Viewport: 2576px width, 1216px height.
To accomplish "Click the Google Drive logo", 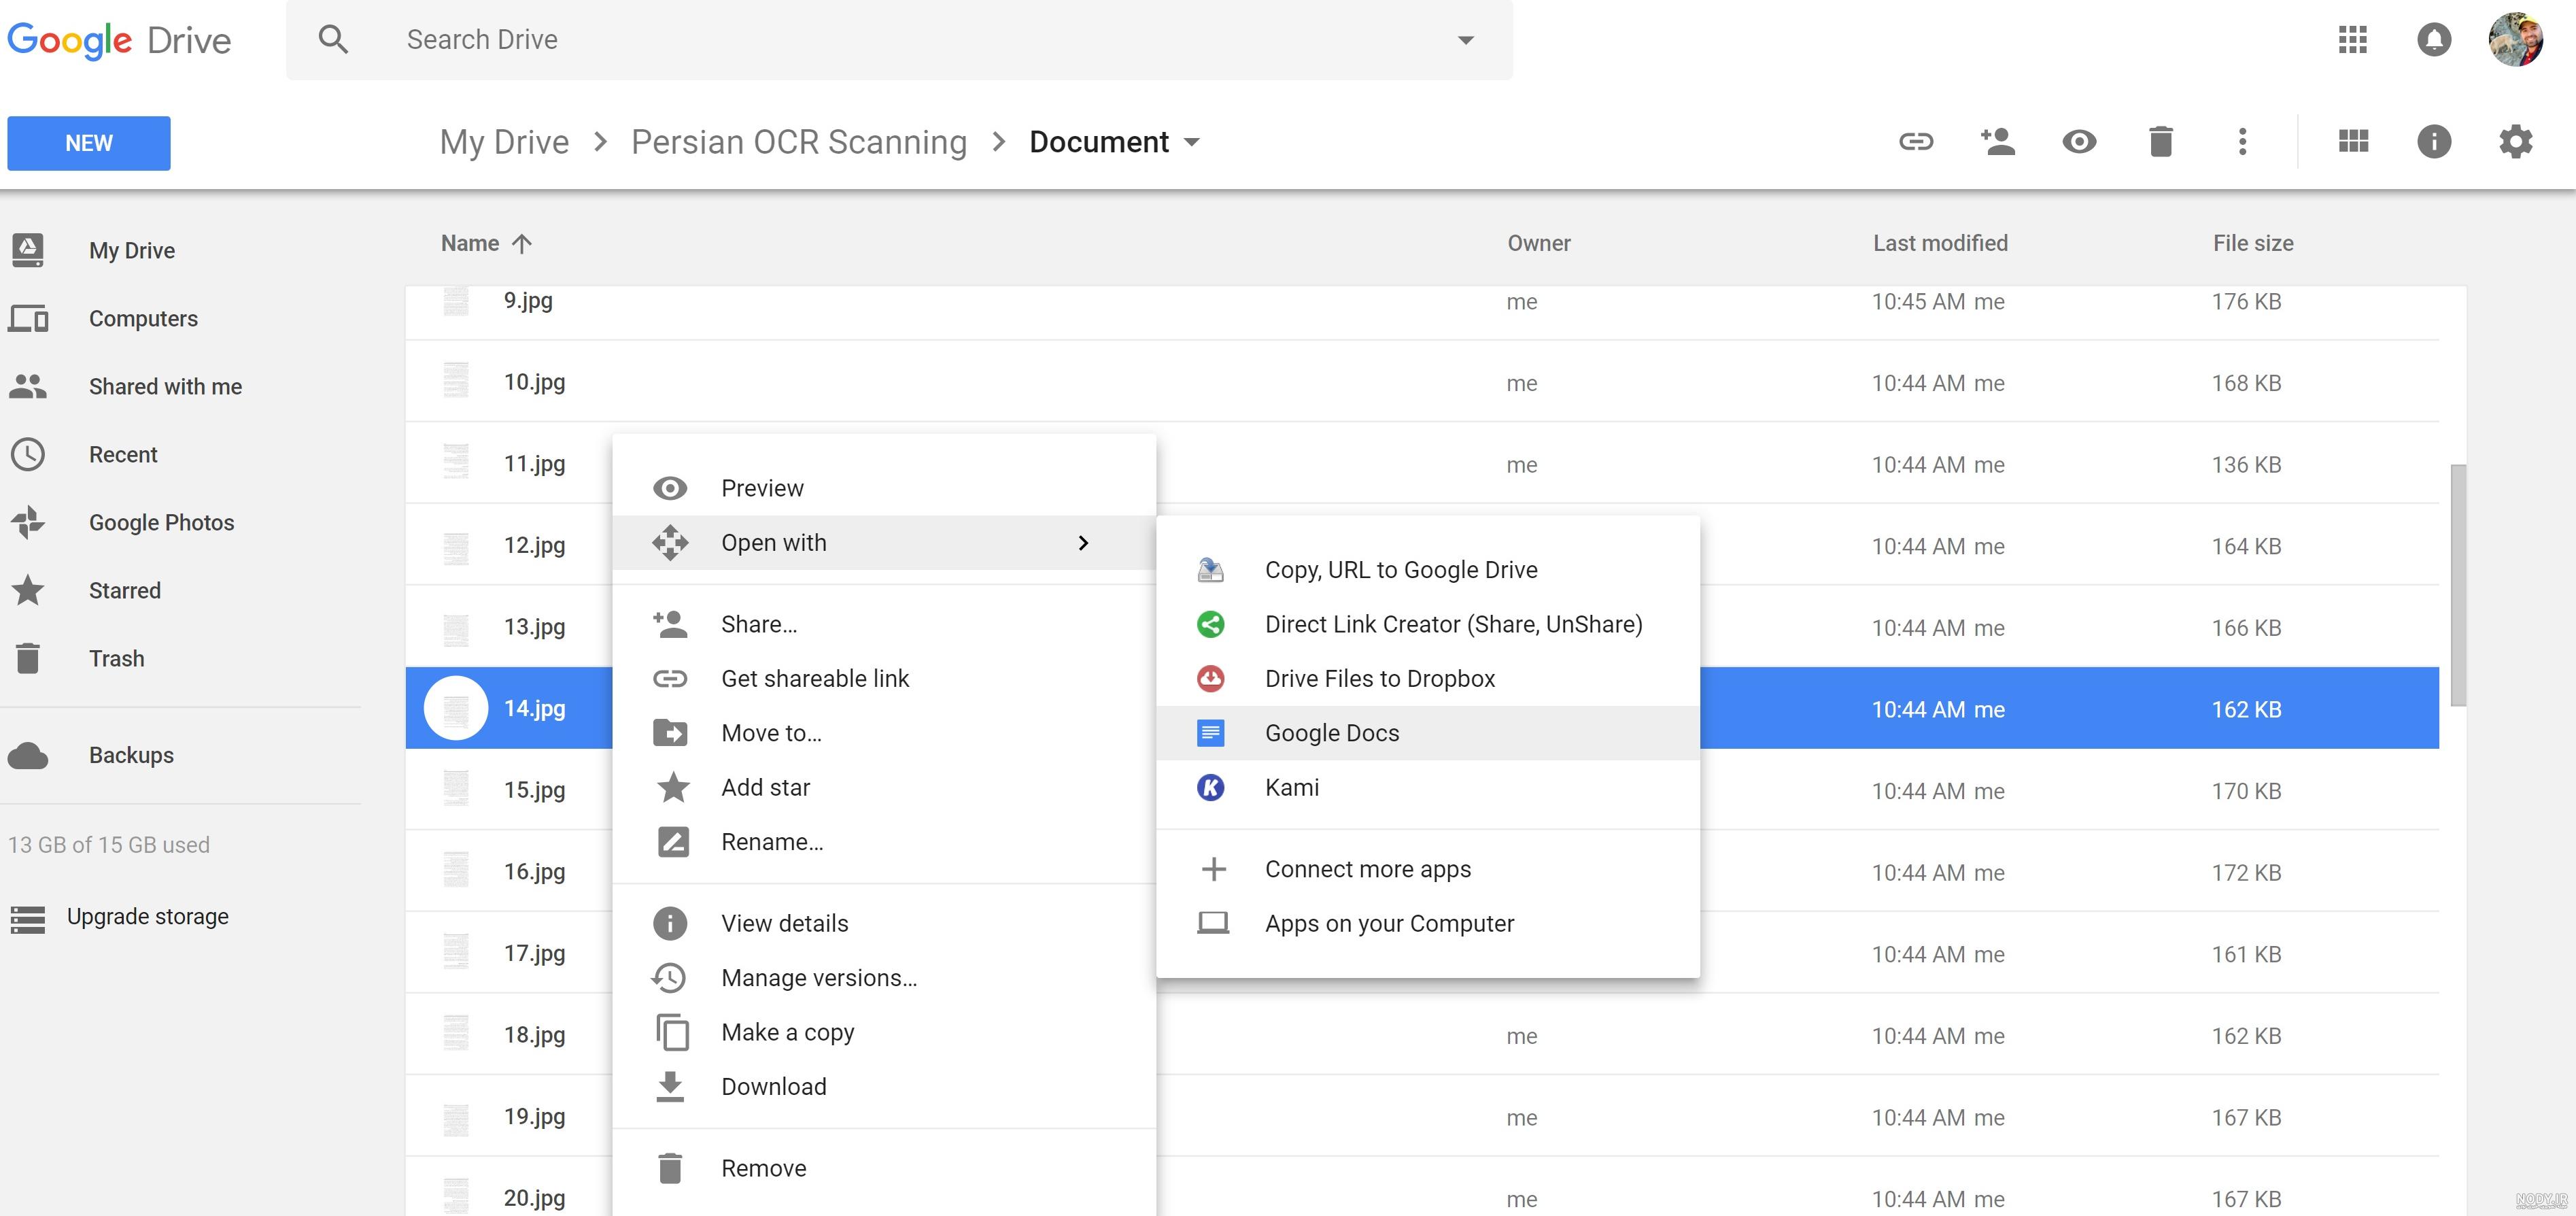I will click(x=119, y=40).
